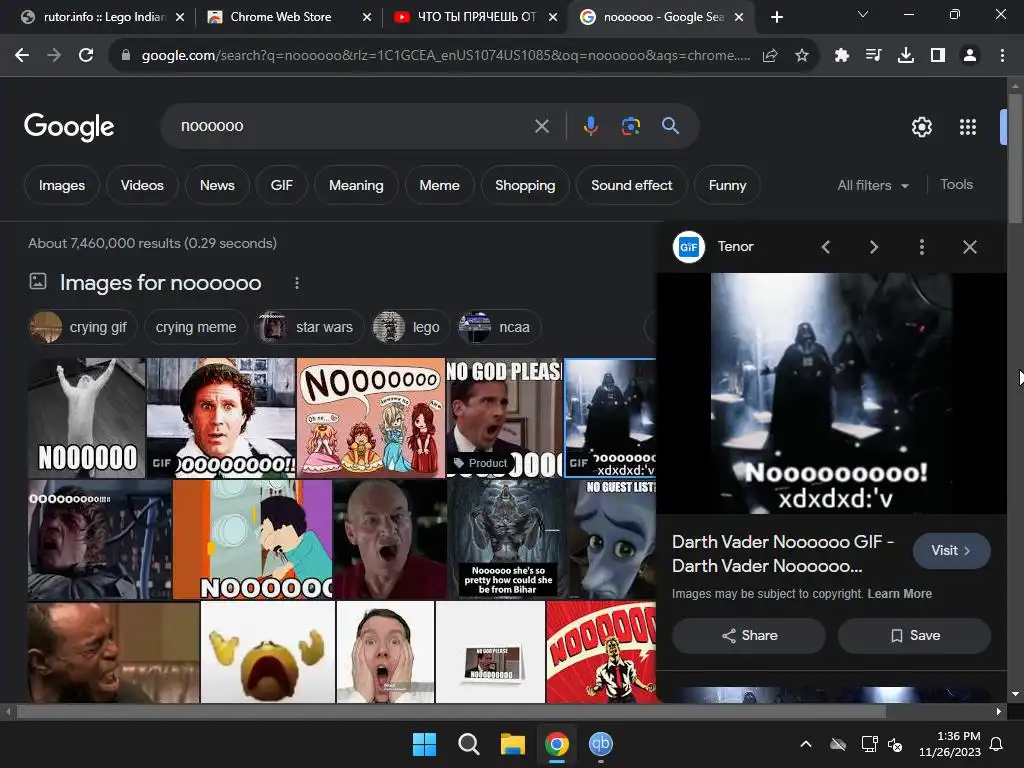
Task: Go back to the previous page
Action: click(22, 56)
